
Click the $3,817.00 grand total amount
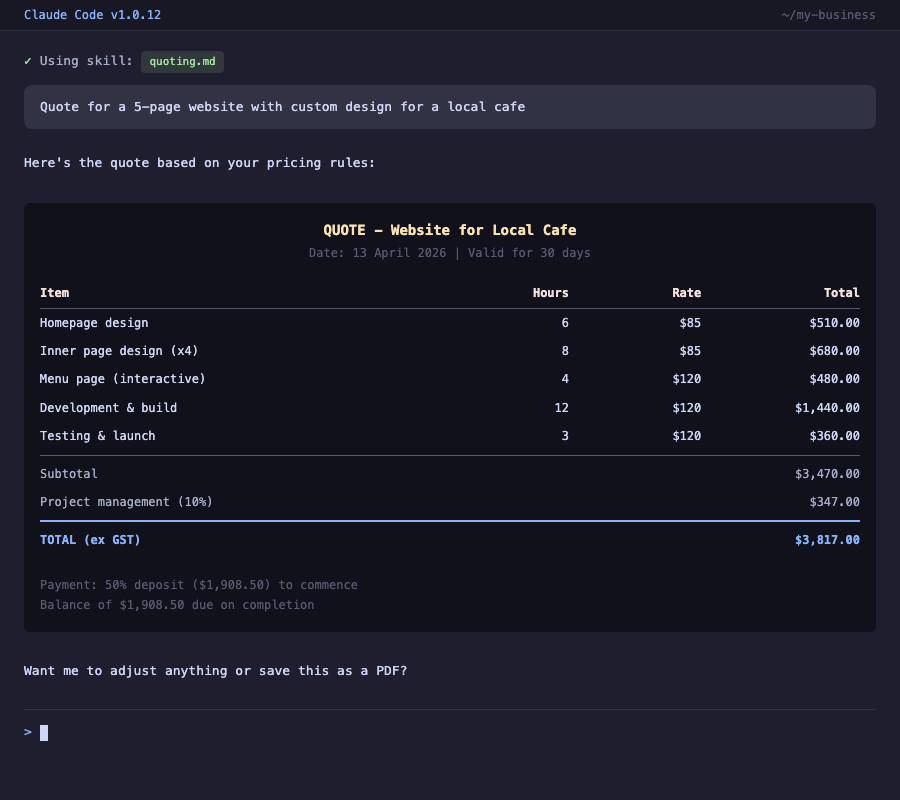[827, 539]
